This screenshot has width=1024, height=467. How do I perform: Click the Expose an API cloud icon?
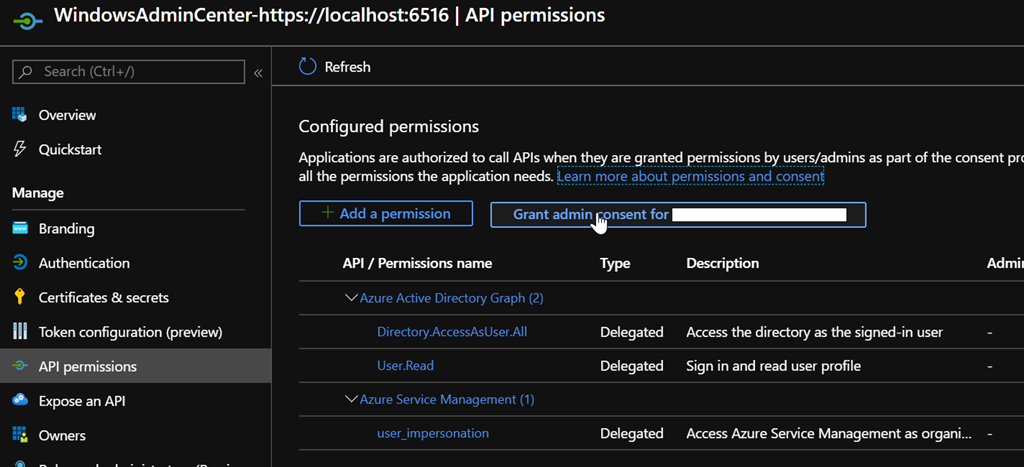20,401
